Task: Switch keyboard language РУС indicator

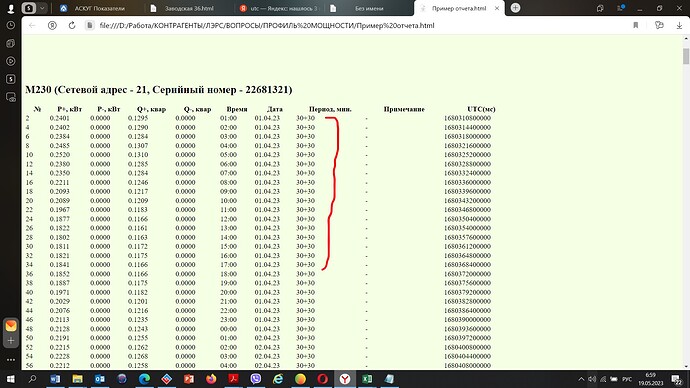Action: [627, 379]
